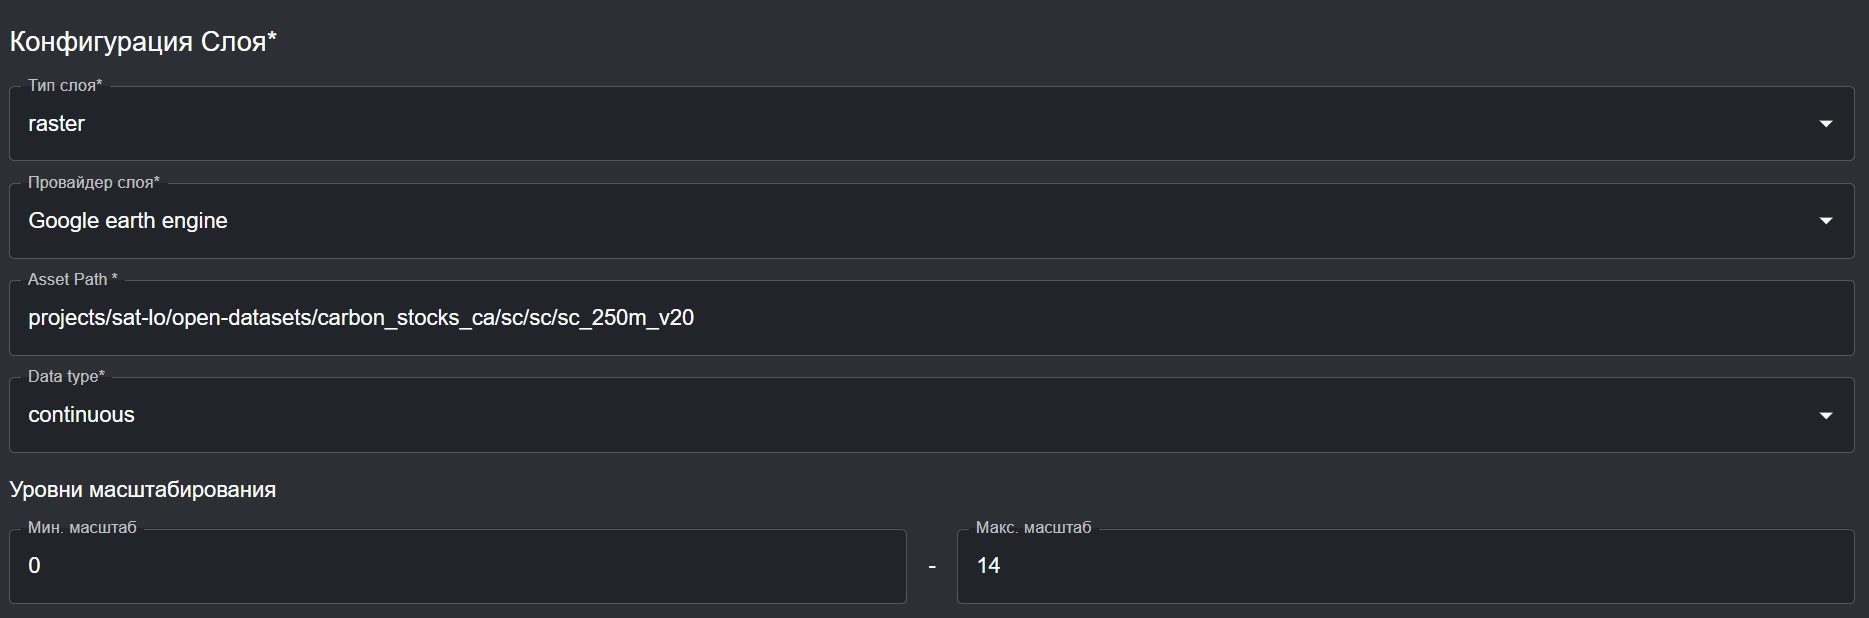Open the data type combo showing "continuous"
The image size is (1869, 618).
[900, 415]
